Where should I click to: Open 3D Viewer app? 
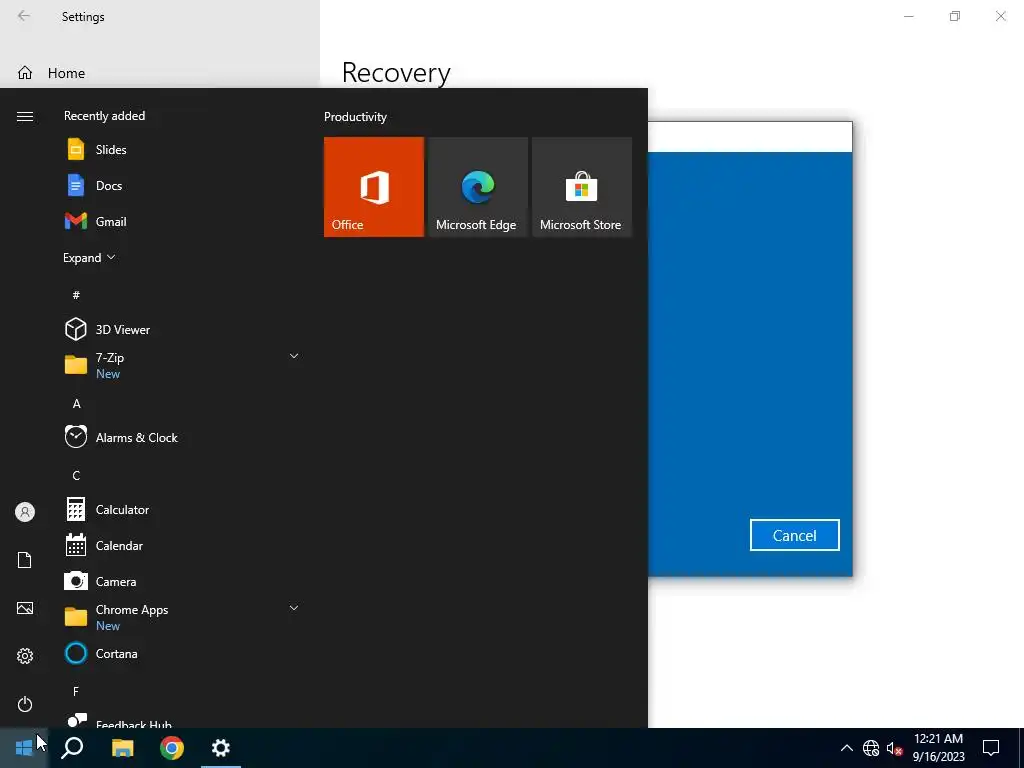182,329
